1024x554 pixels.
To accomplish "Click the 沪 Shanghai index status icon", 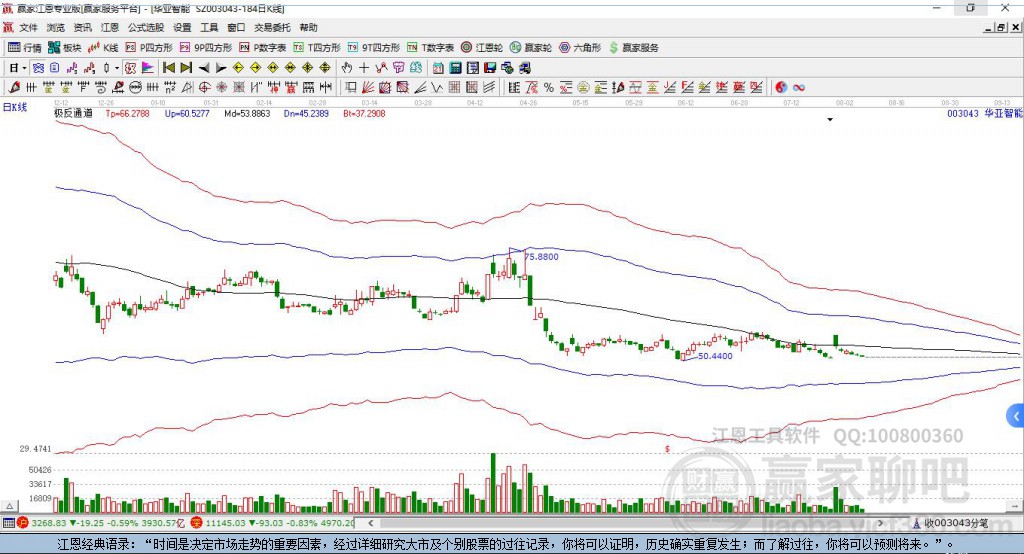I will pyautogui.click(x=23, y=523).
